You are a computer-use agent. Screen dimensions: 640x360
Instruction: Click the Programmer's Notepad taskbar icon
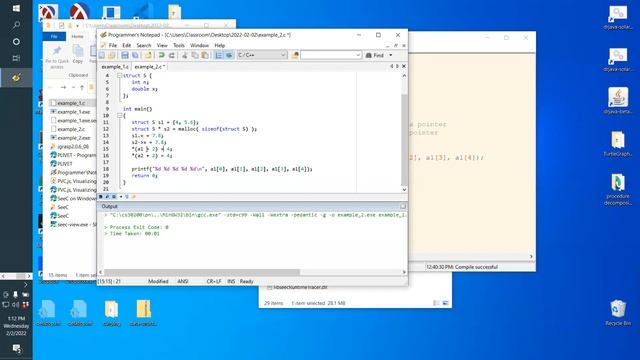point(16,77)
